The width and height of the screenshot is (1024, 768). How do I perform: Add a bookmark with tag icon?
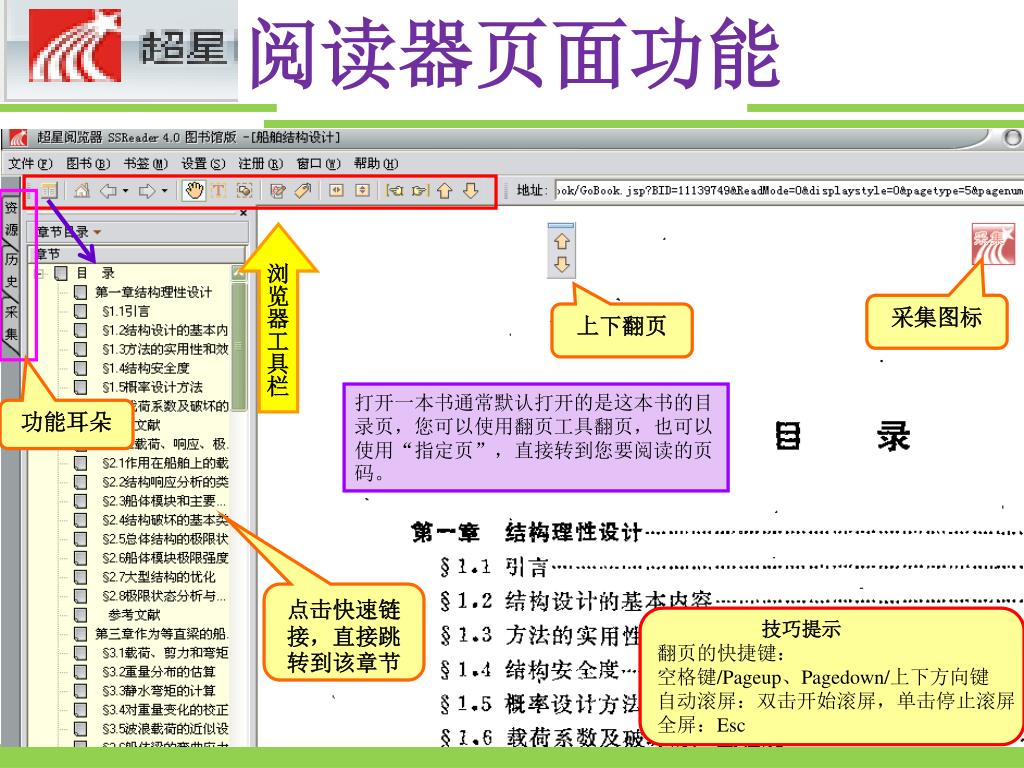click(x=302, y=191)
